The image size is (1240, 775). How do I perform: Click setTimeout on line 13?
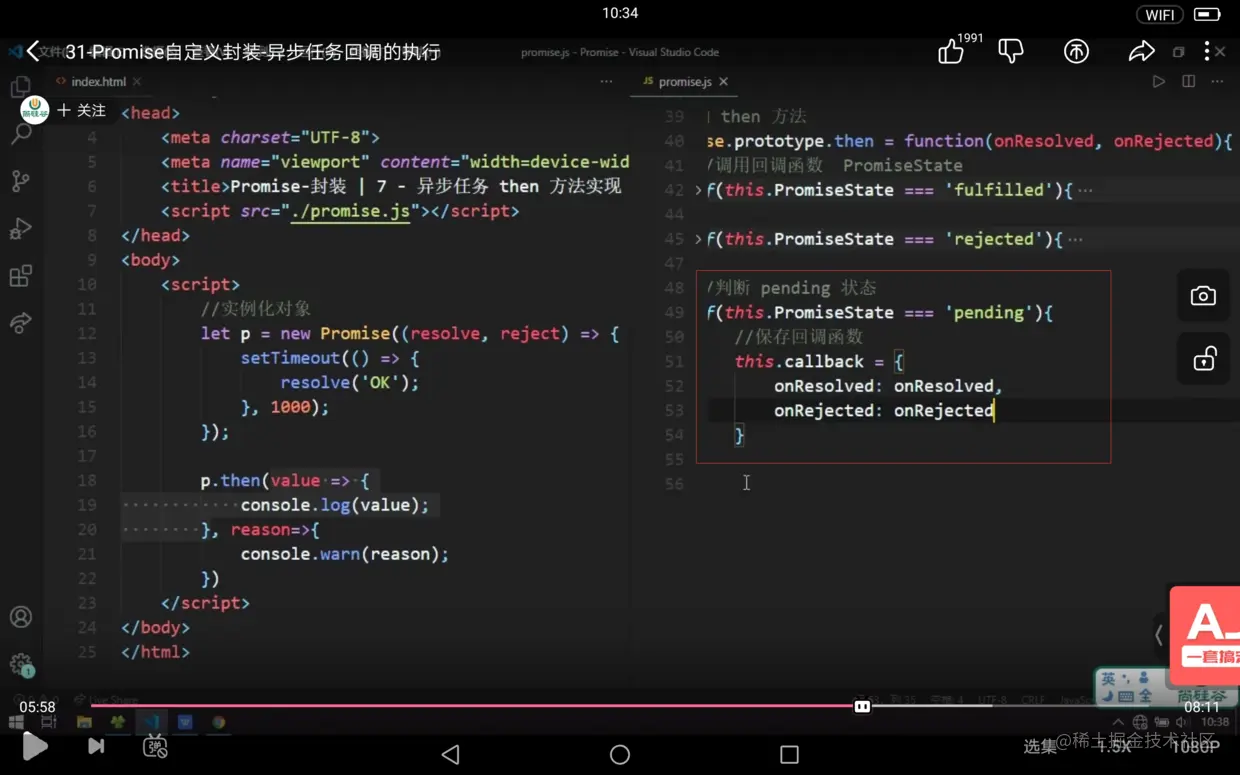(290, 358)
